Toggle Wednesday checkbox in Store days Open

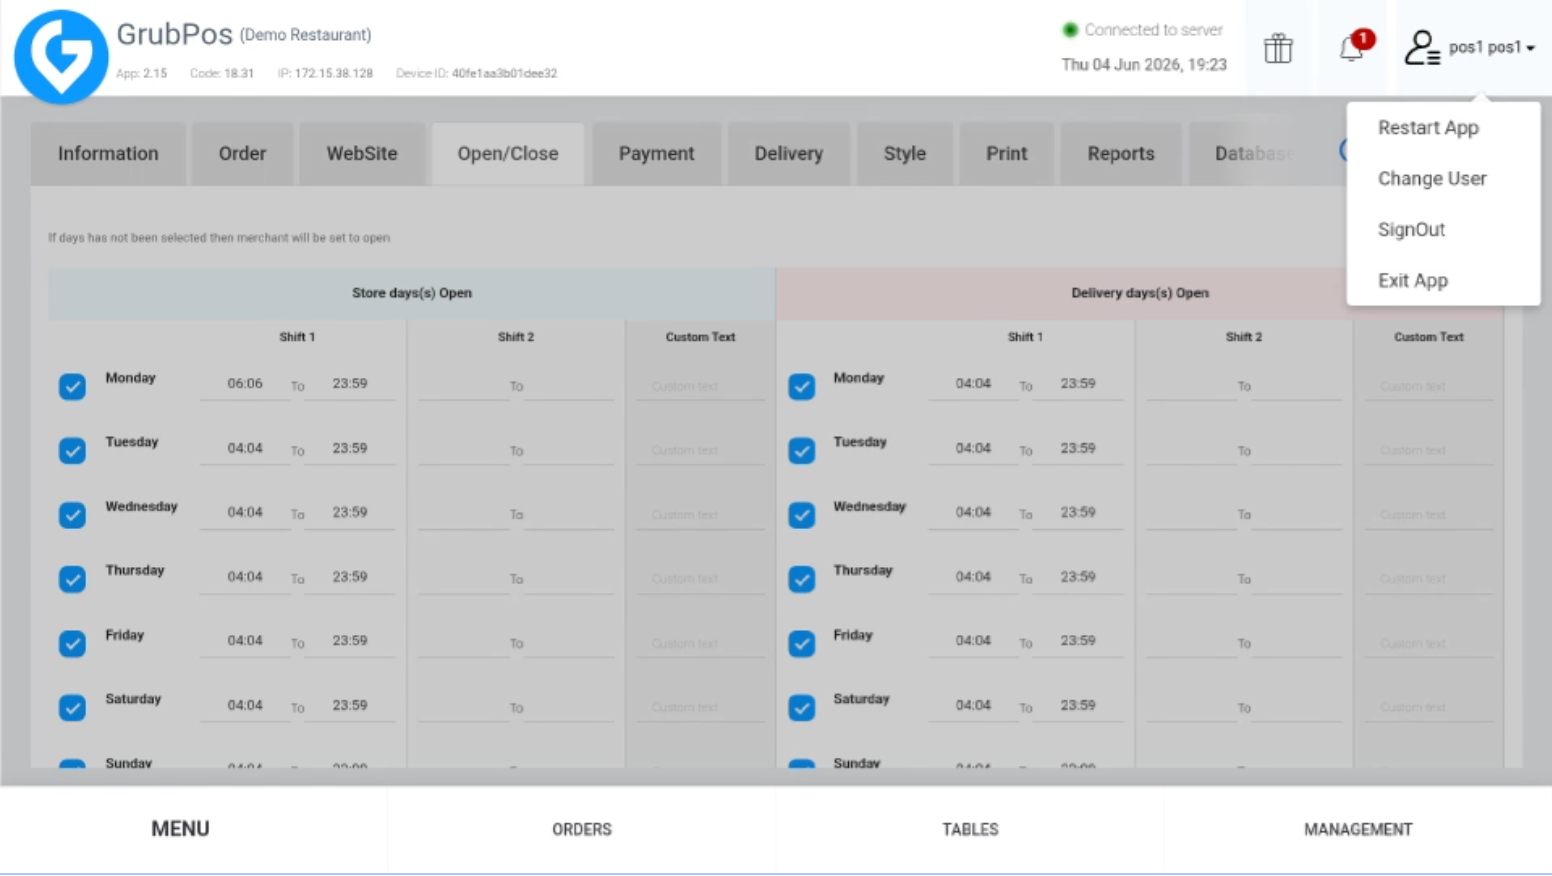click(x=72, y=514)
